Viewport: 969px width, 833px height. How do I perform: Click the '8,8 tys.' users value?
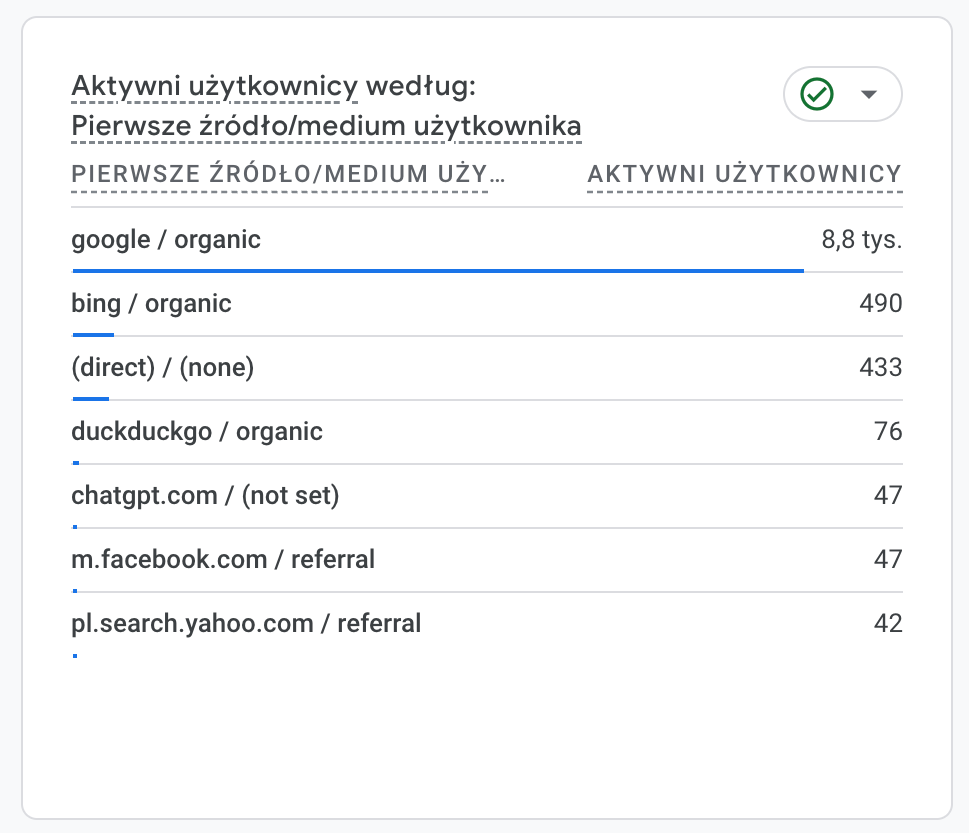862,240
